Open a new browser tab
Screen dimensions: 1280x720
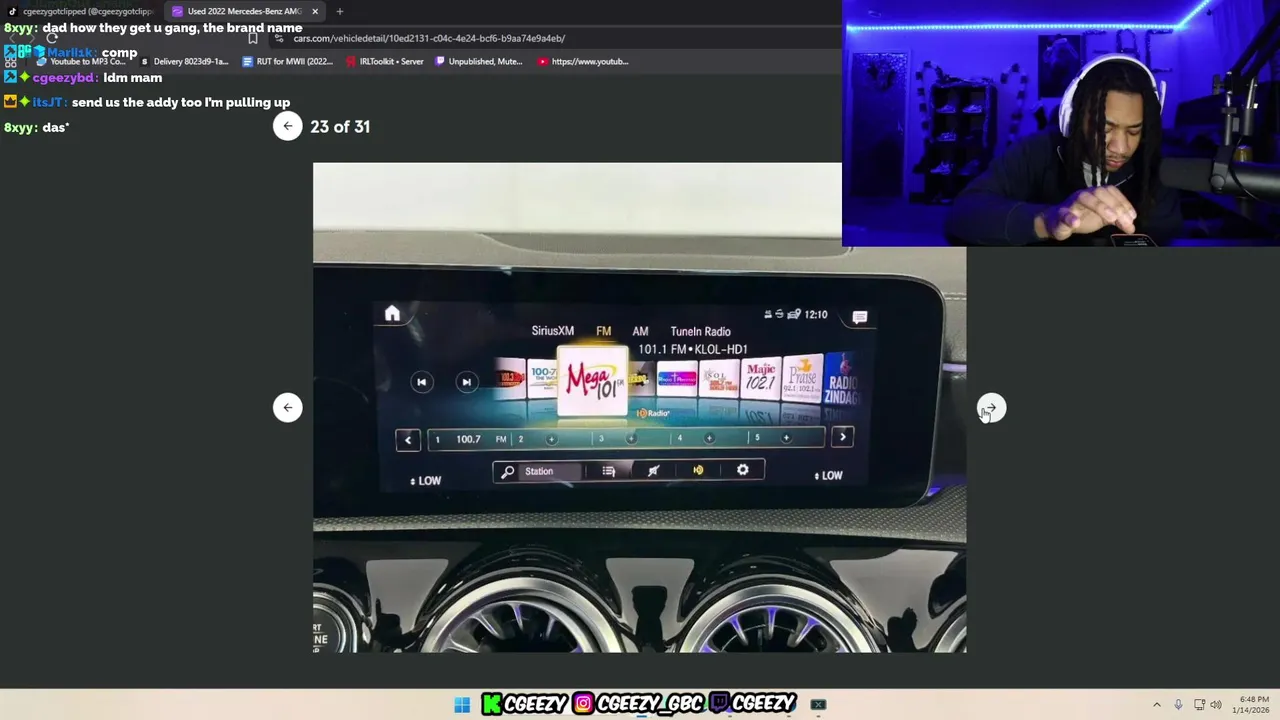point(340,11)
